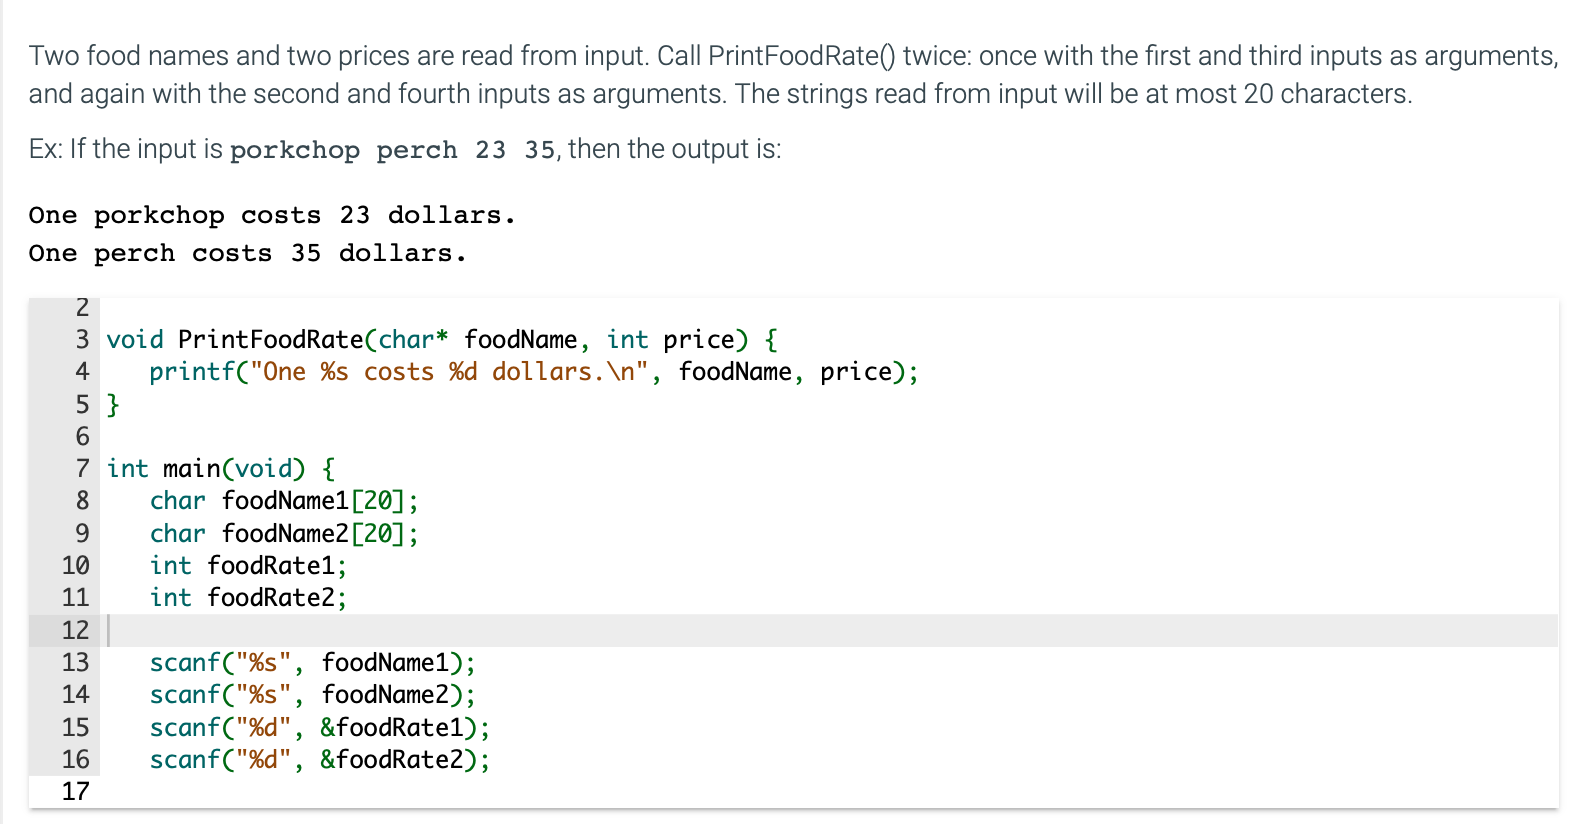Click line number 10 in the gutter

(x=75, y=566)
